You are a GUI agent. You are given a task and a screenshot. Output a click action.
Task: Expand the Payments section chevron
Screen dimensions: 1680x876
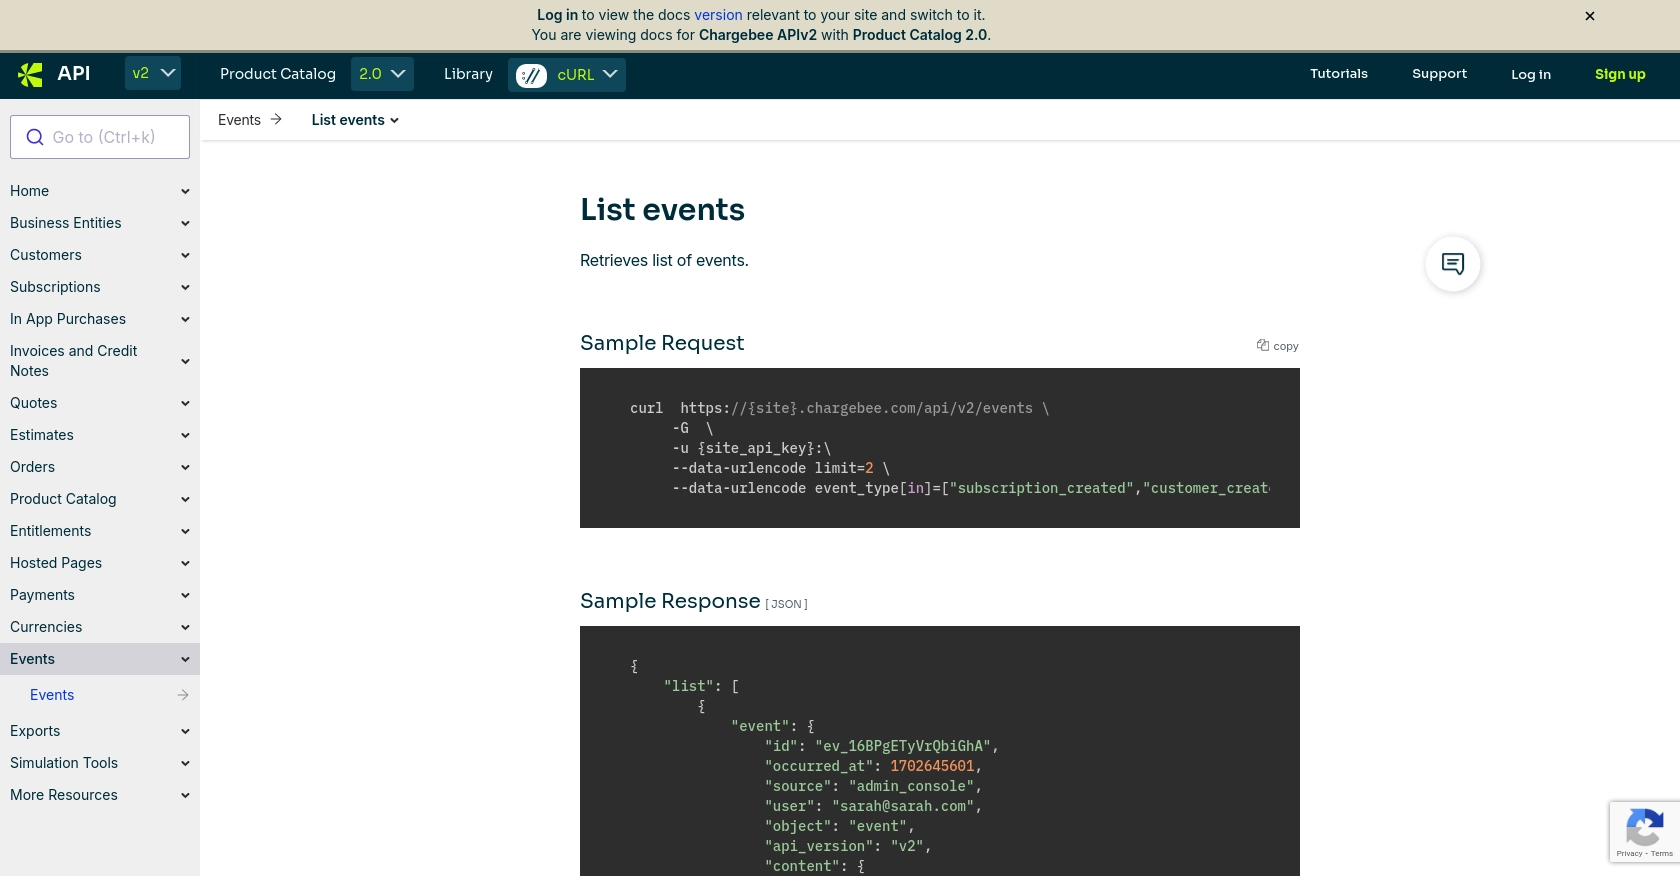185,595
